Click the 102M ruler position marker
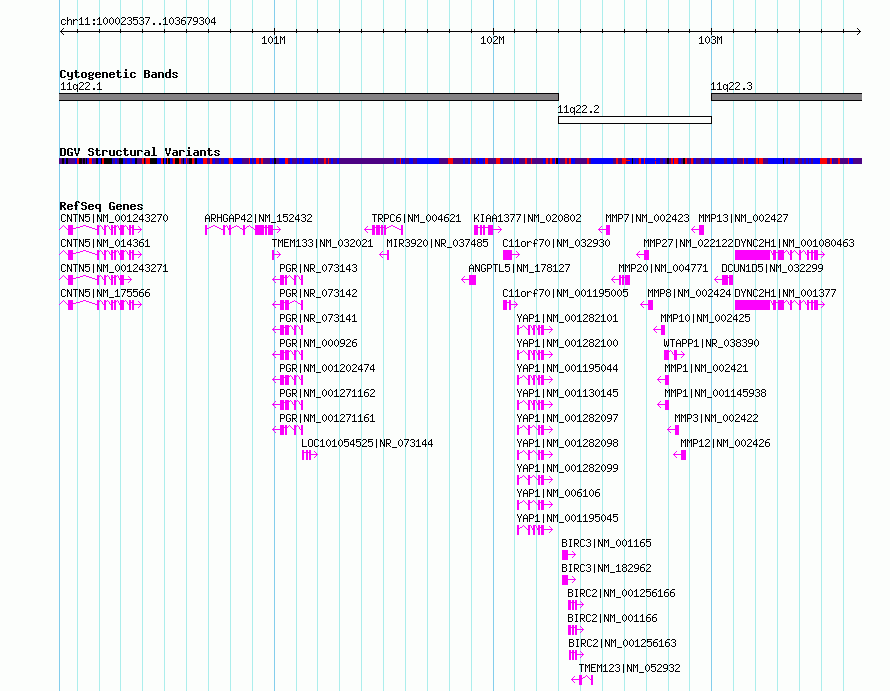This screenshot has width=890, height=691. (492, 40)
